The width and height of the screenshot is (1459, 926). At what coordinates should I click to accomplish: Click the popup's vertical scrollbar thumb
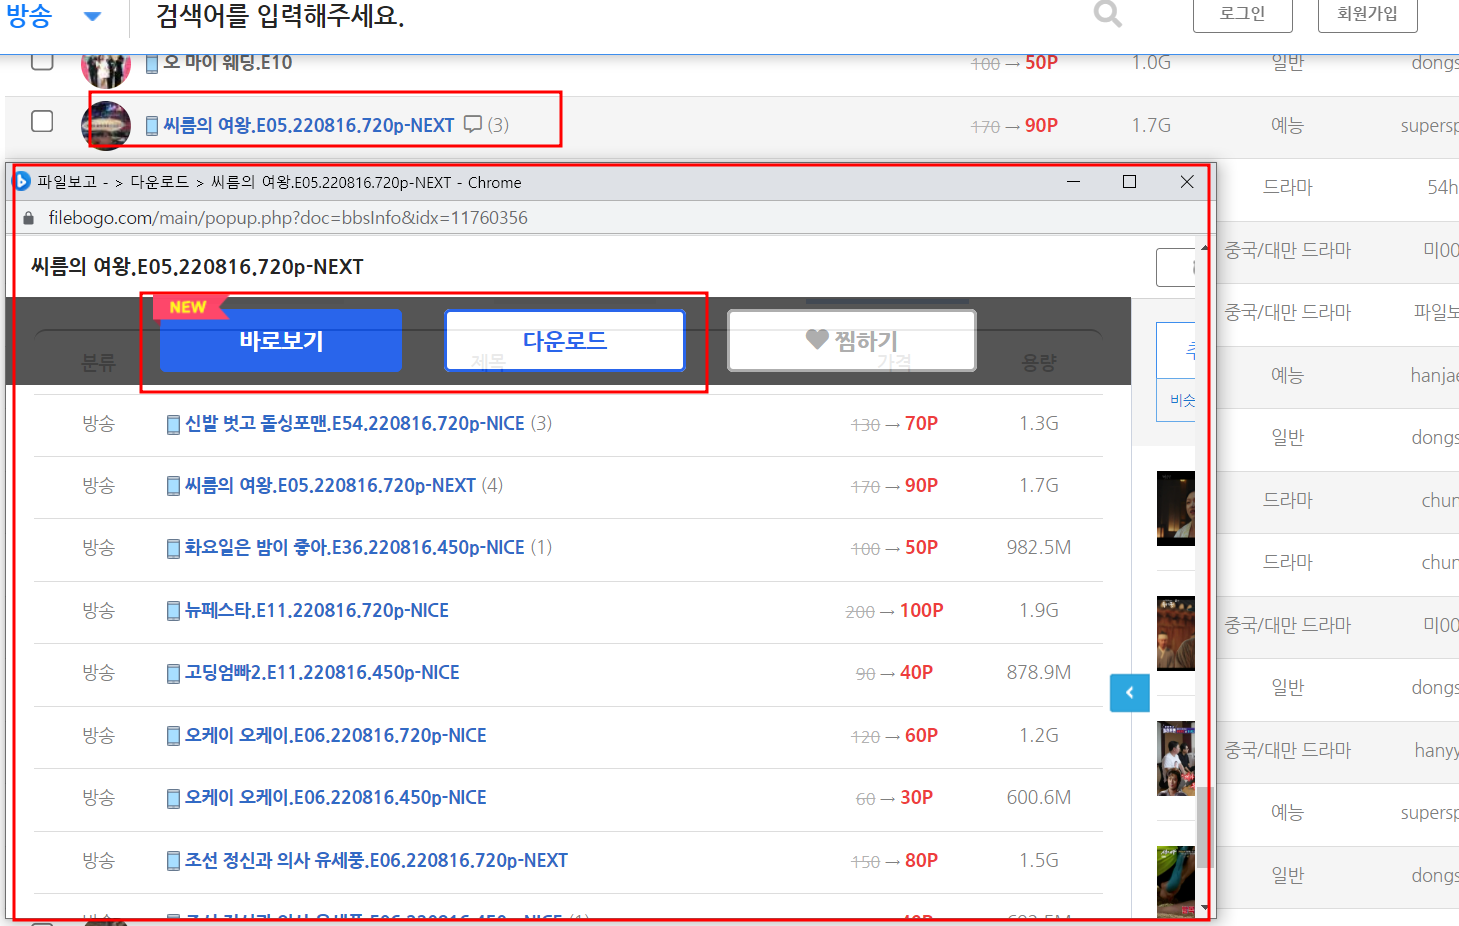click(x=1204, y=825)
